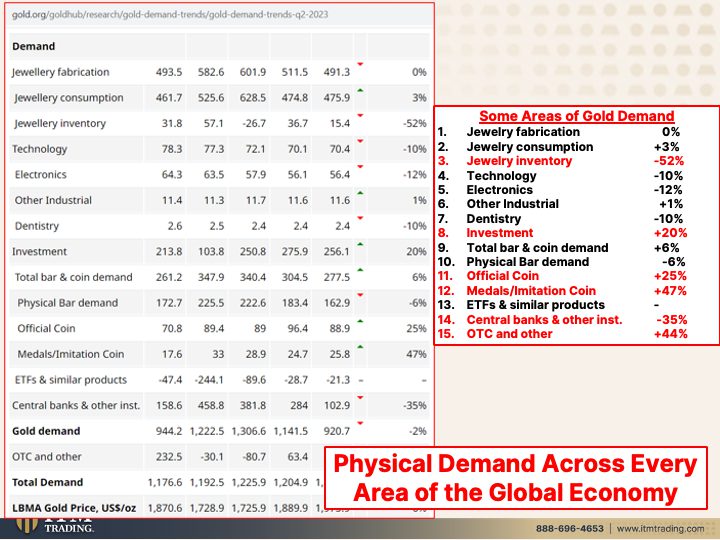Image resolution: width=720 pixels, height=540 pixels.
Task: Click list item '8. Investment' in red
Action: pyautogui.click(x=562, y=233)
